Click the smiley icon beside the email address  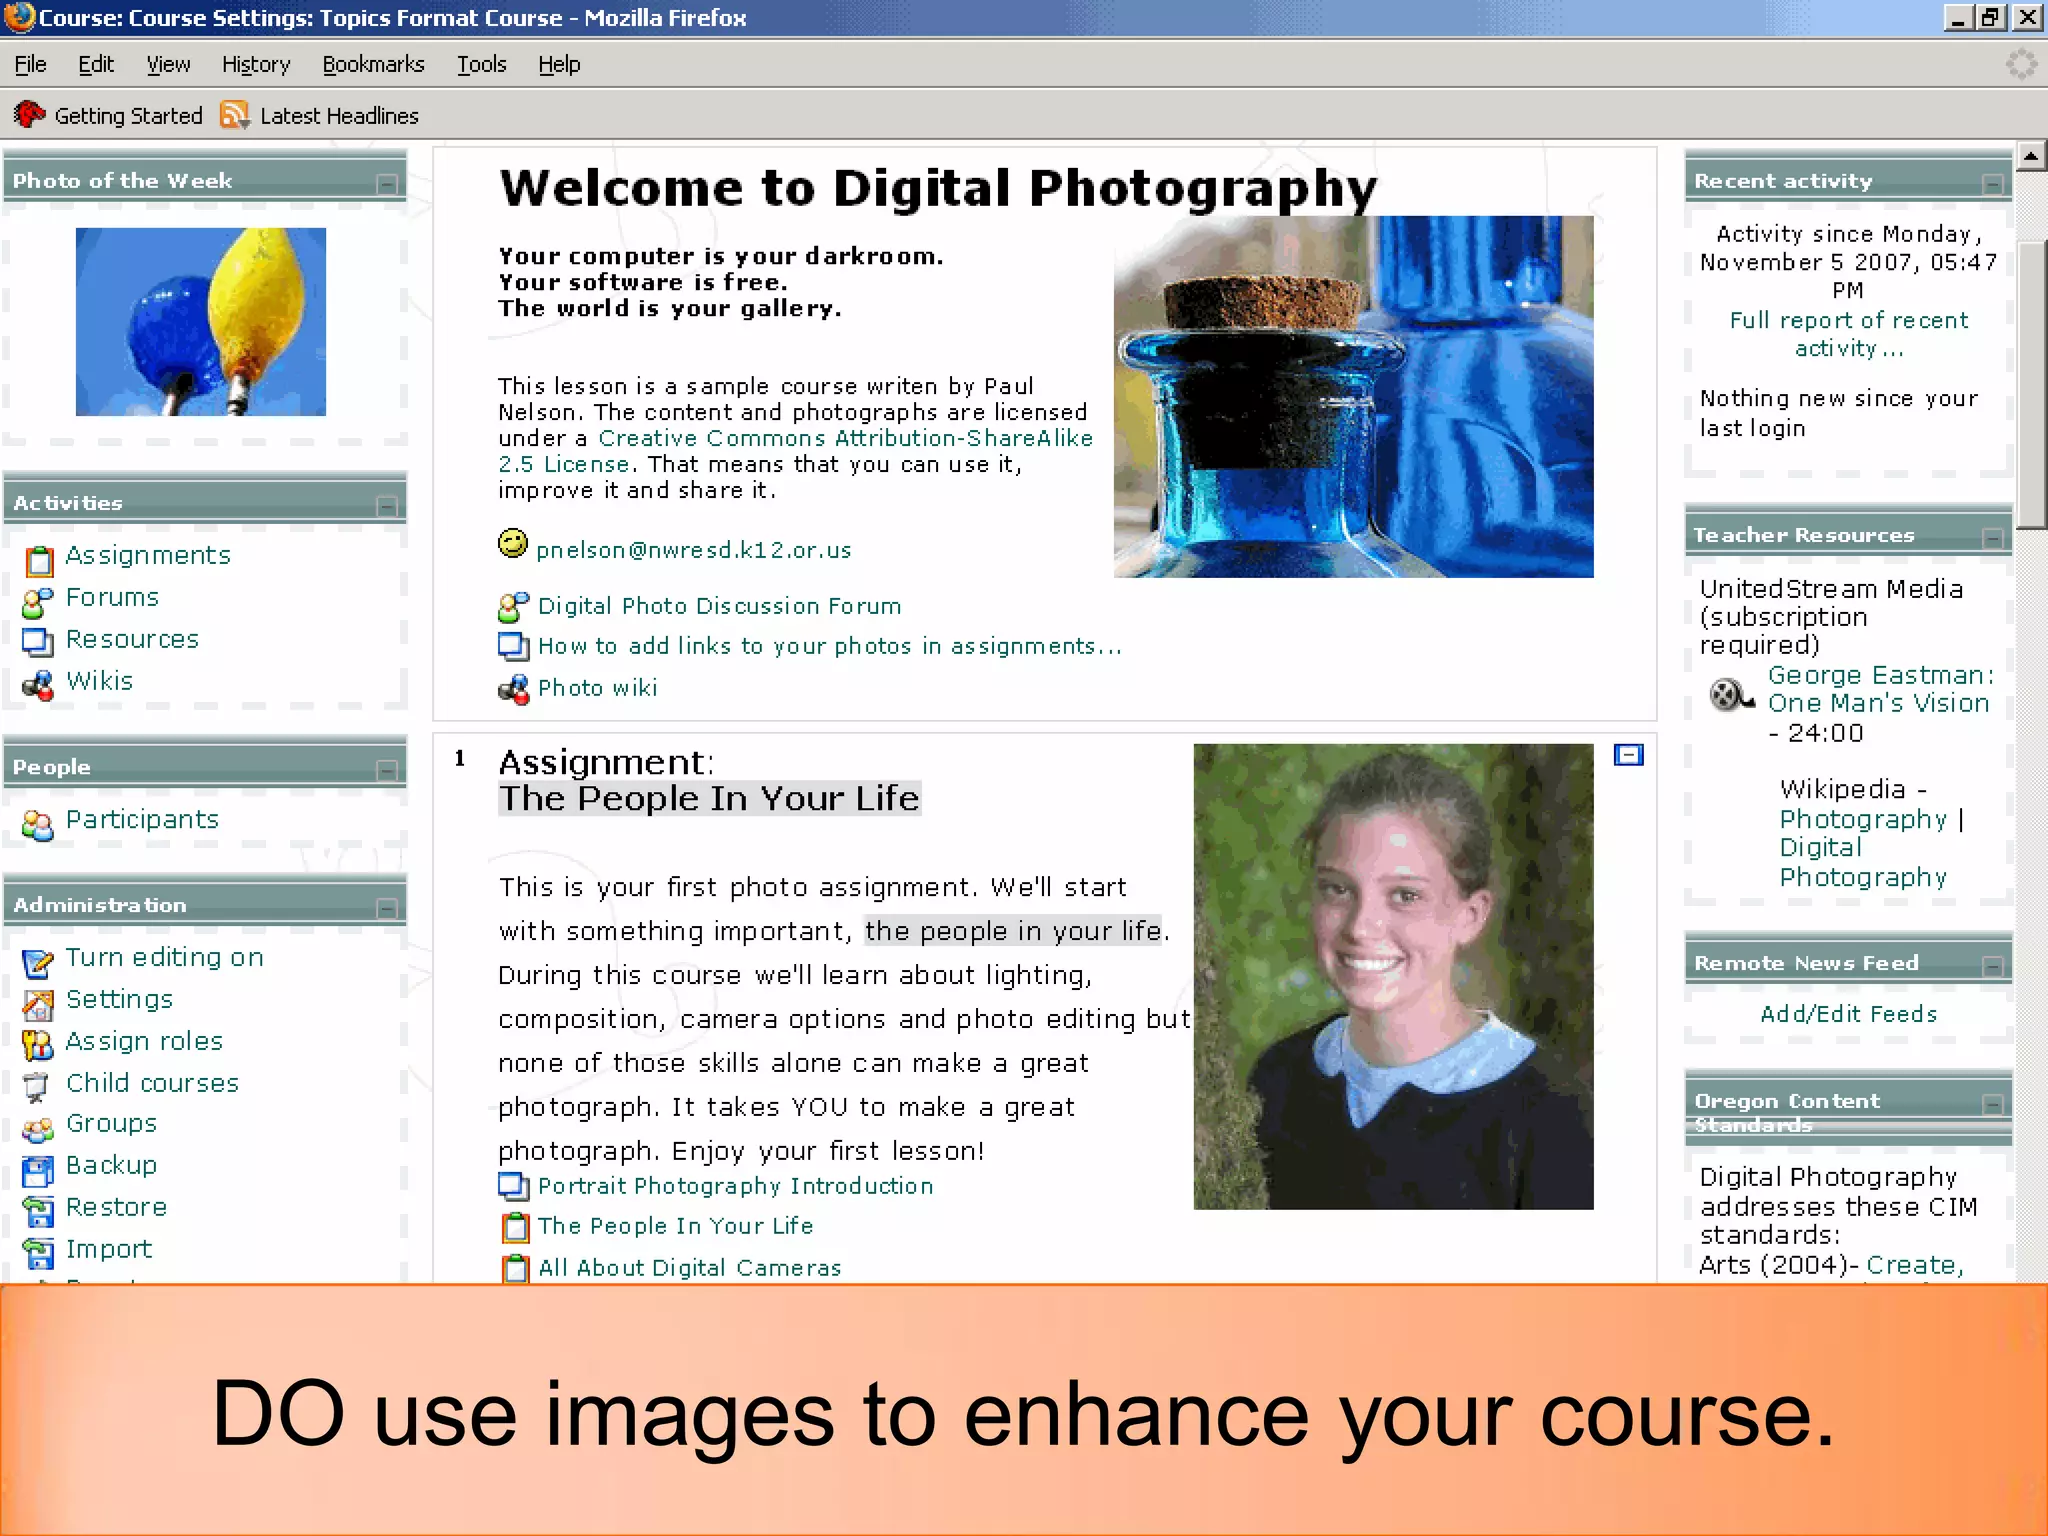pyautogui.click(x=513, y=543)
